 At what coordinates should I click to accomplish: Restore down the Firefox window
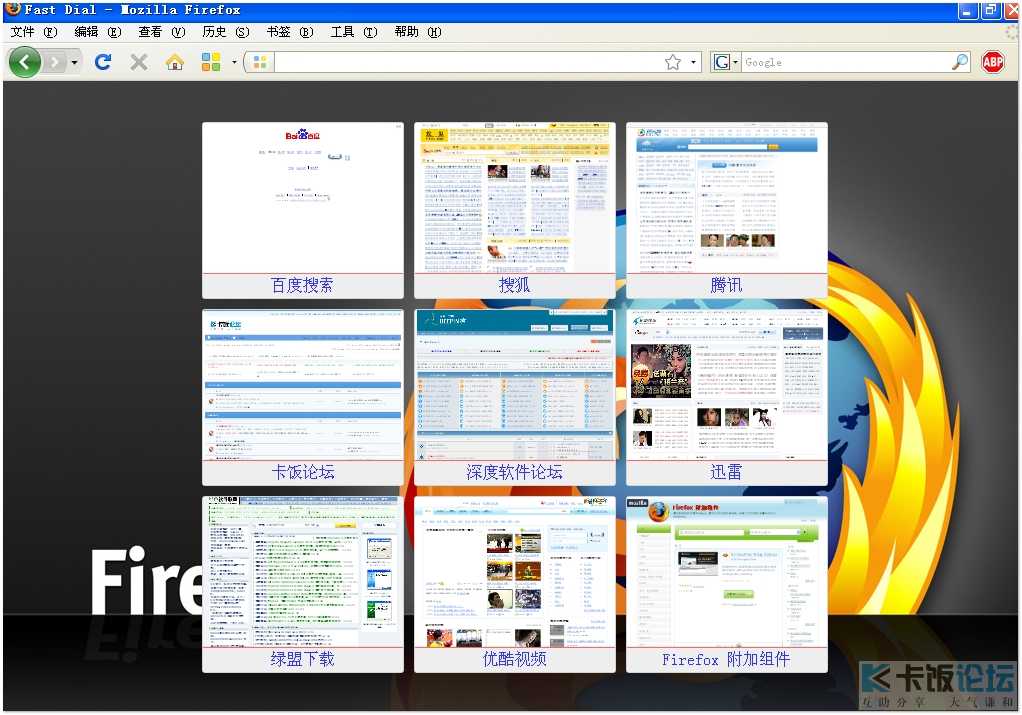click(x=990, y=10)
